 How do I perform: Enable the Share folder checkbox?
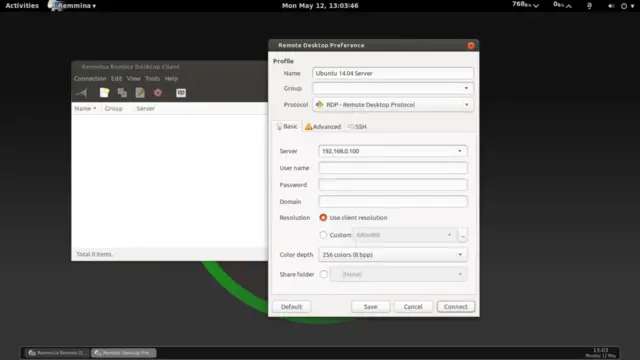[324, 274]
